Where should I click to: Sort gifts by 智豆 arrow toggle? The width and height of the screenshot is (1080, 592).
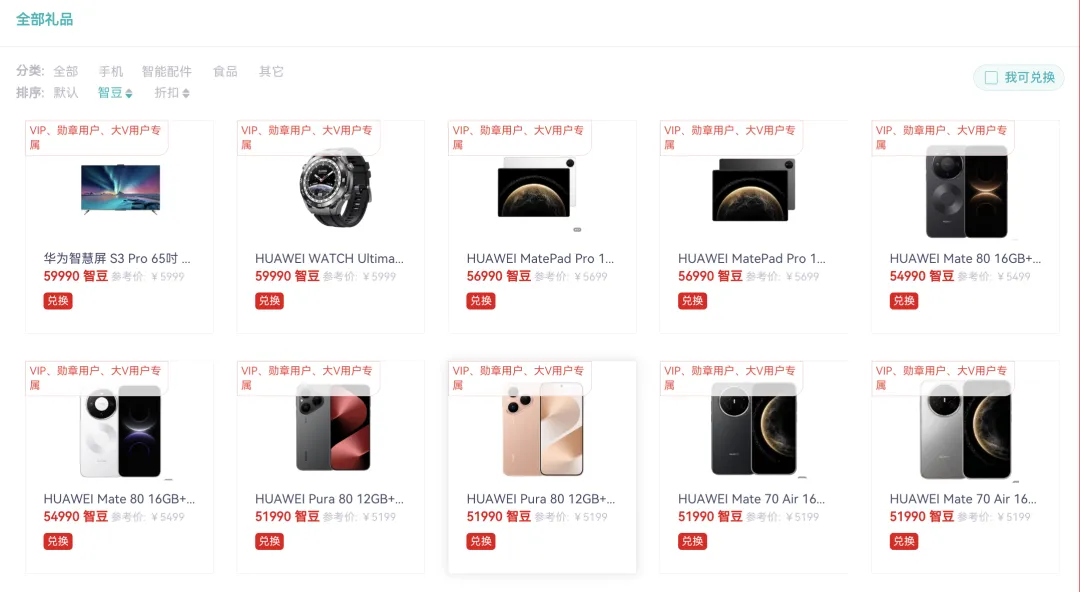(129, 93)
